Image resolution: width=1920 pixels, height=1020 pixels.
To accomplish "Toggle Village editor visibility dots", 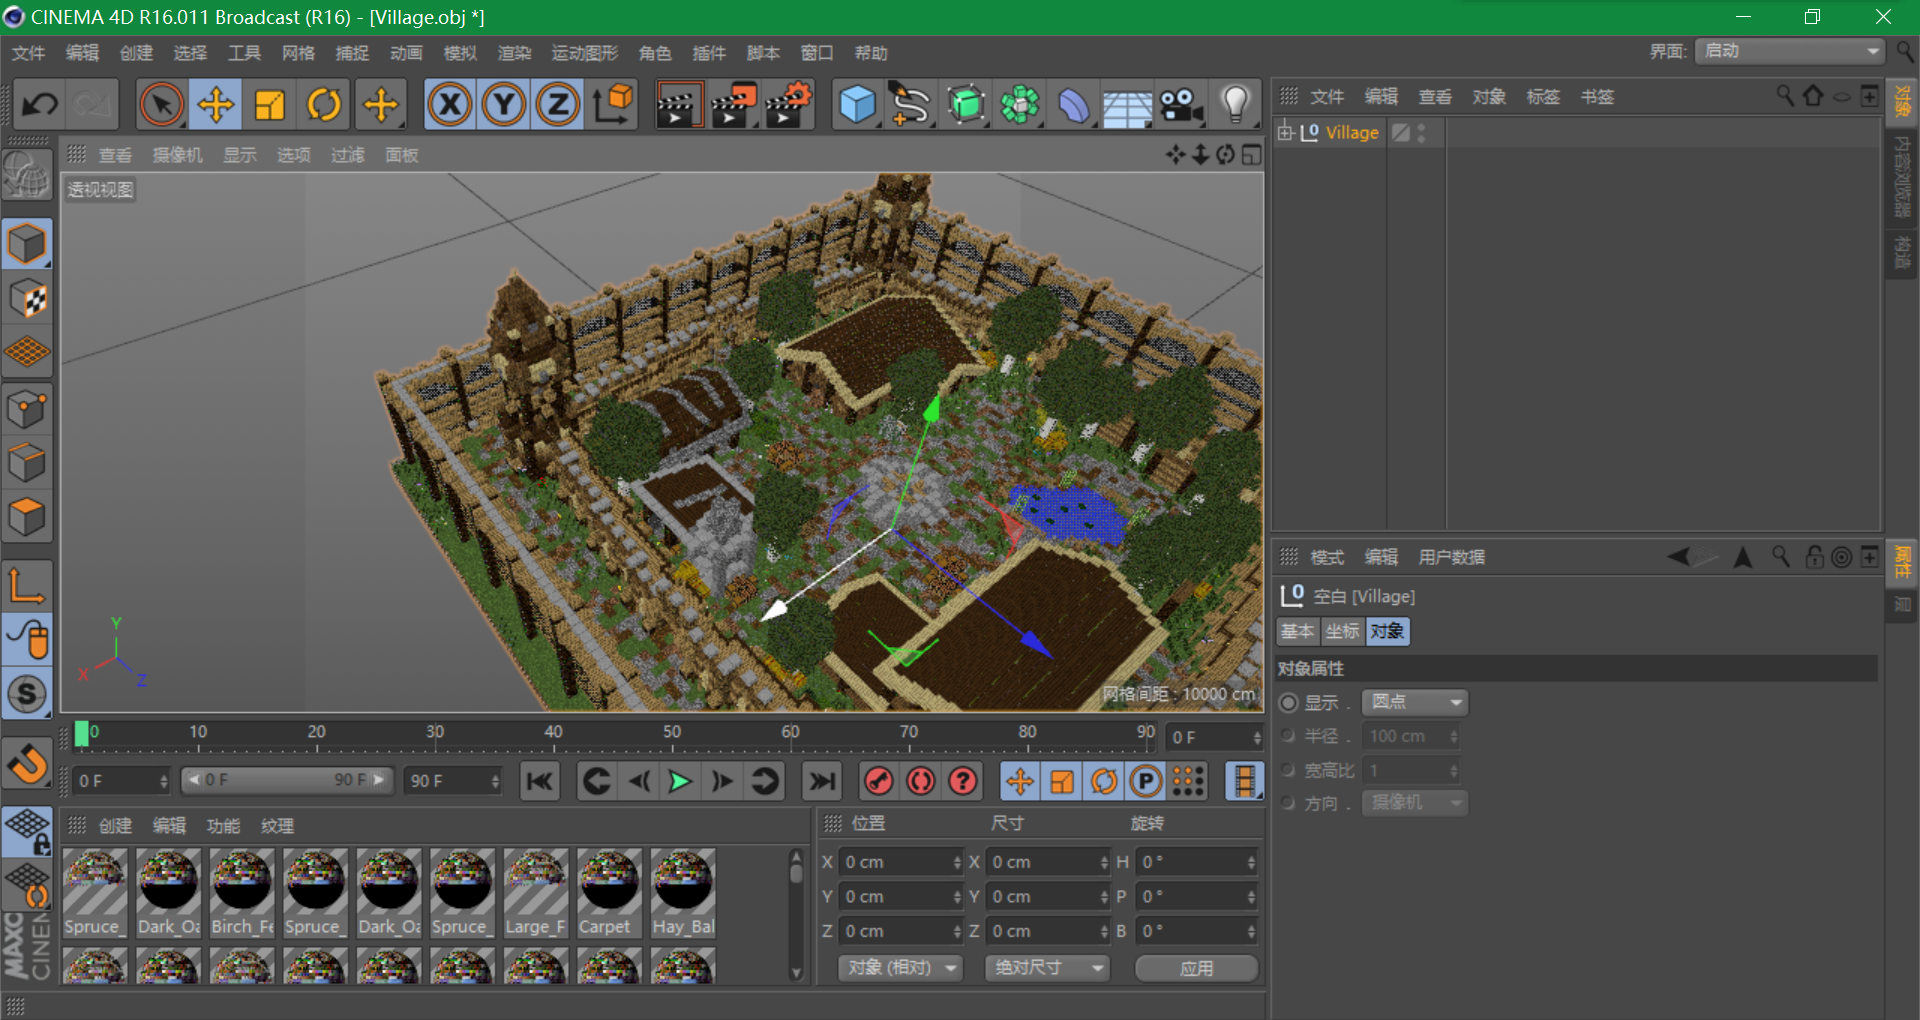I will 1421,132.
